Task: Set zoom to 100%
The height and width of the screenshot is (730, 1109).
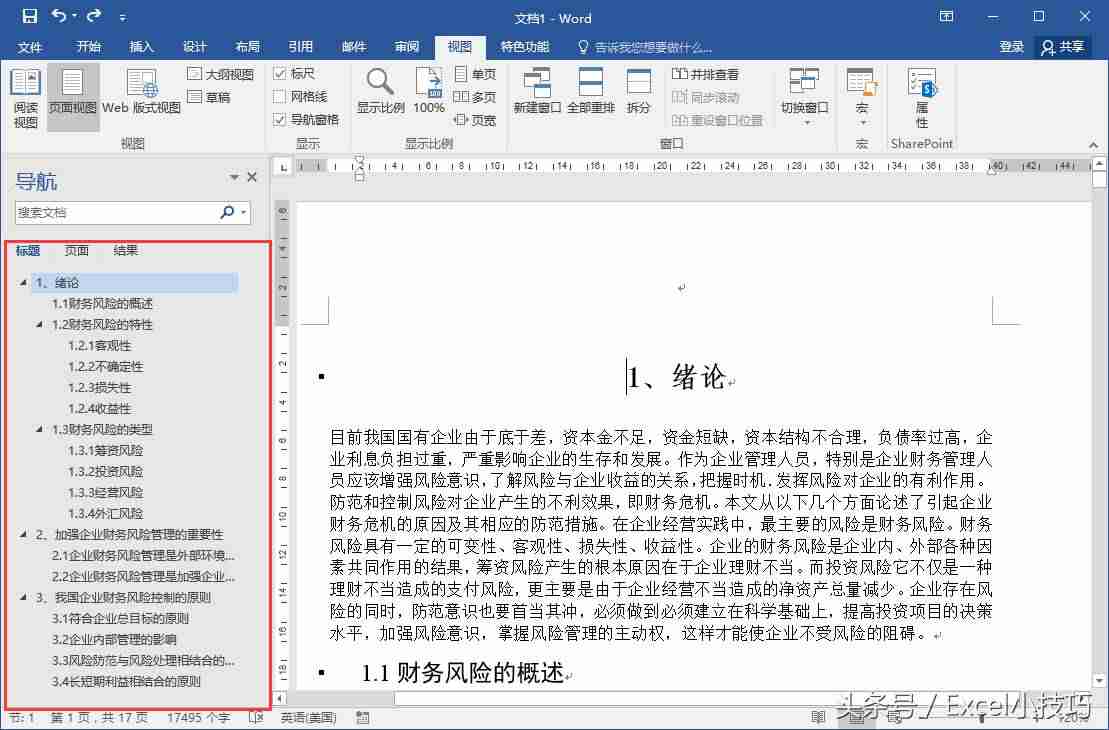Action: point(429,91)
